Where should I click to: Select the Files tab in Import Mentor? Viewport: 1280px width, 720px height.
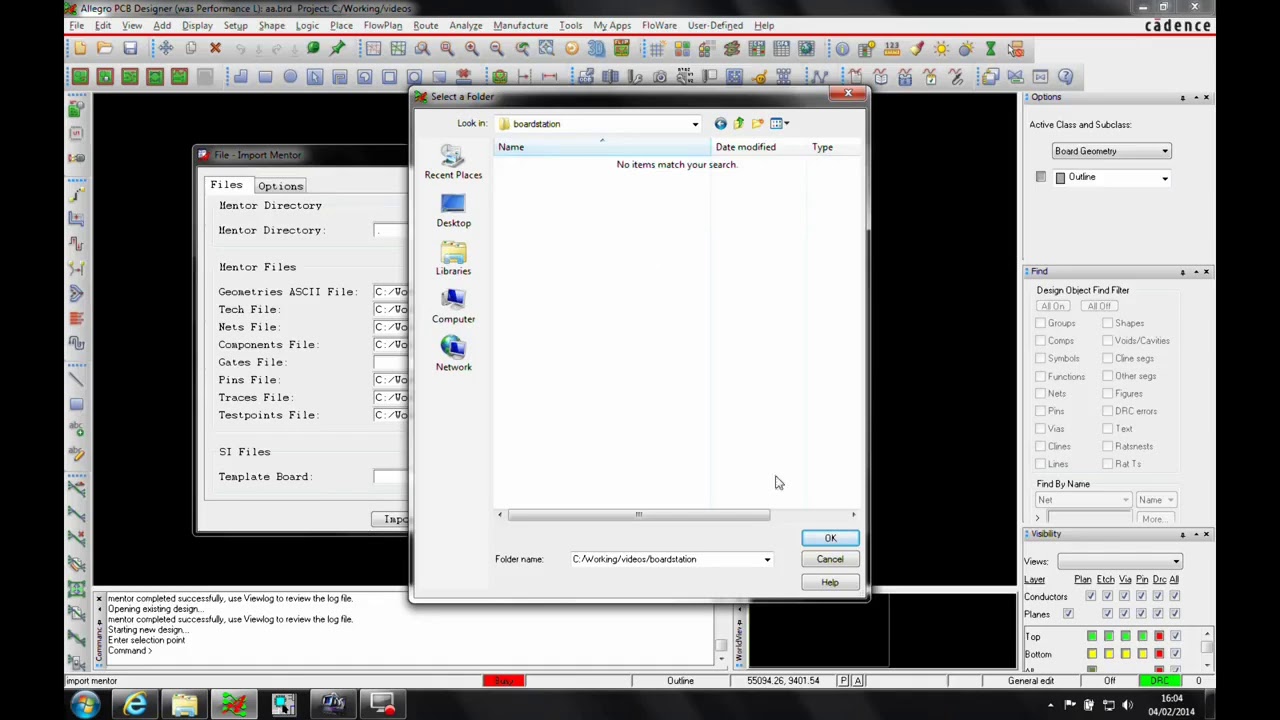(x=226, y=185)
